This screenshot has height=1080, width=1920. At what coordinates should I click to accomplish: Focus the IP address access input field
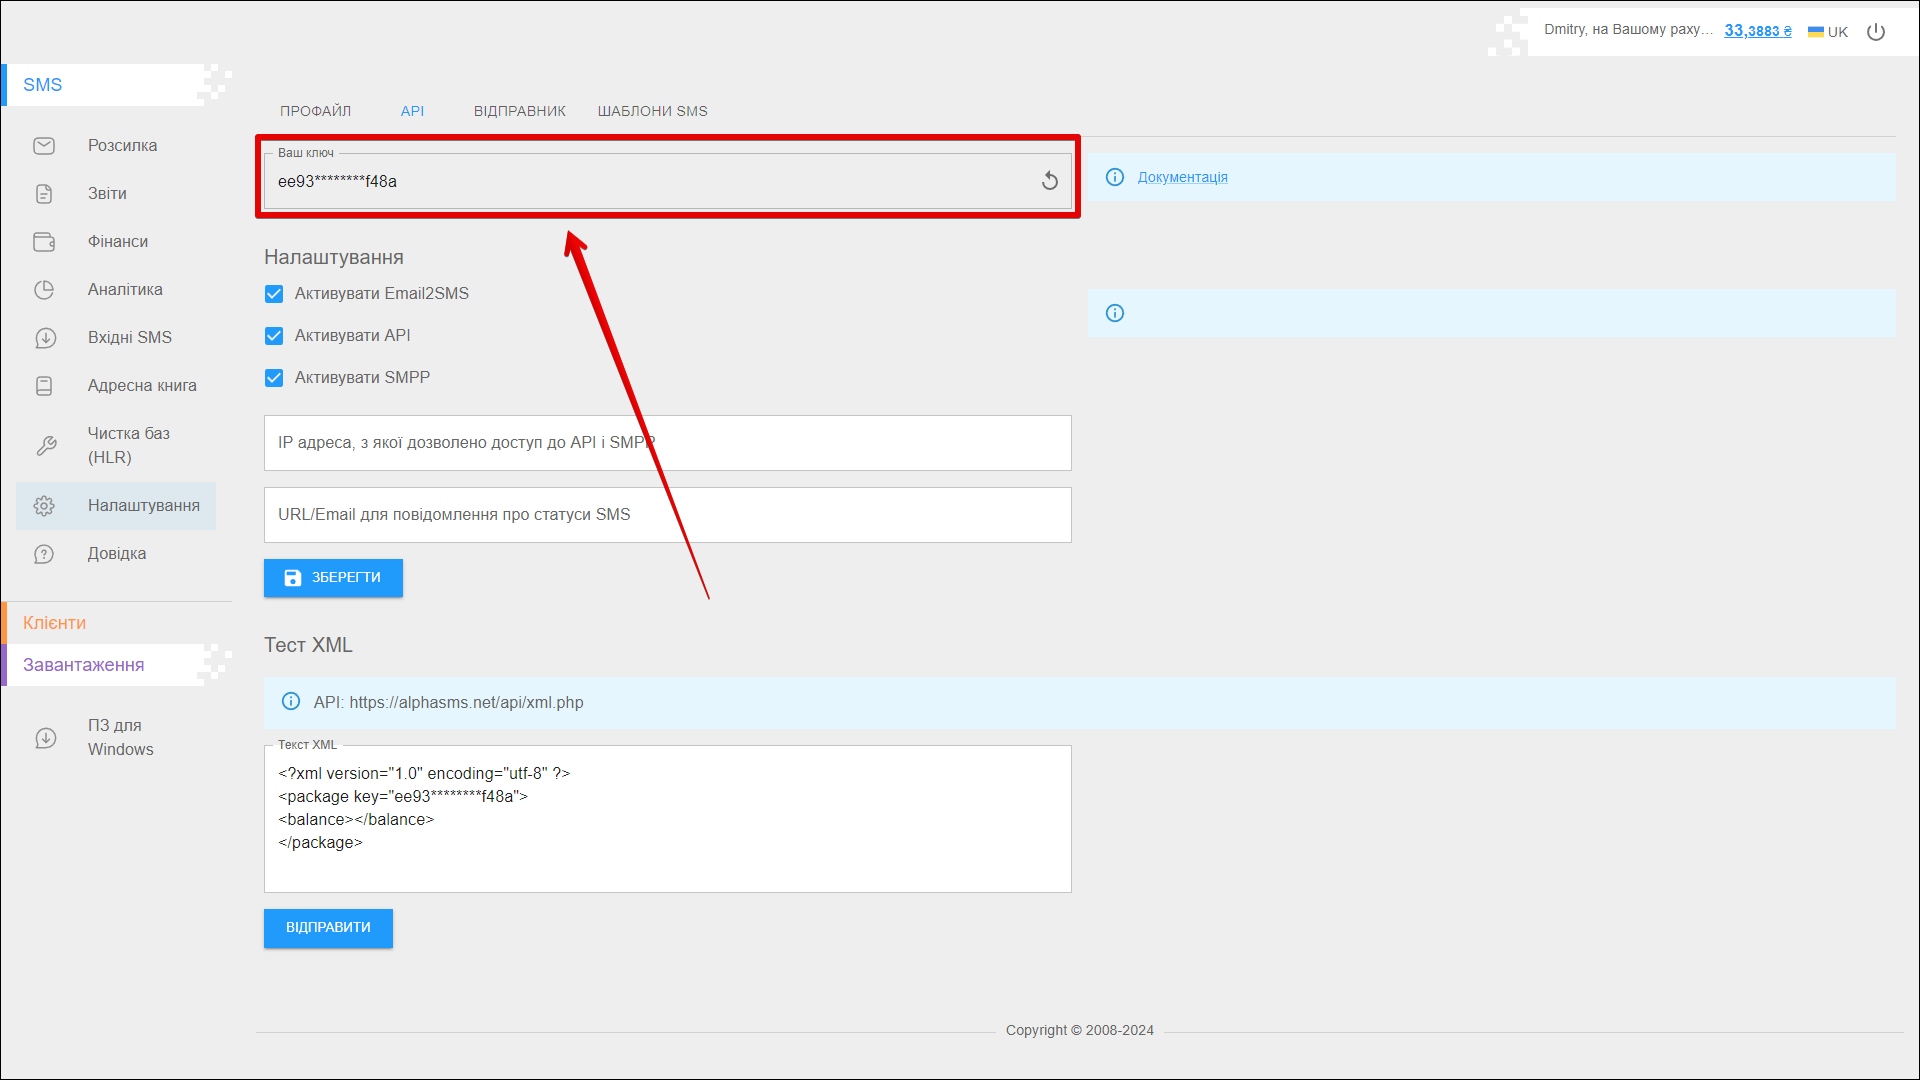click(x=667, y=443)
